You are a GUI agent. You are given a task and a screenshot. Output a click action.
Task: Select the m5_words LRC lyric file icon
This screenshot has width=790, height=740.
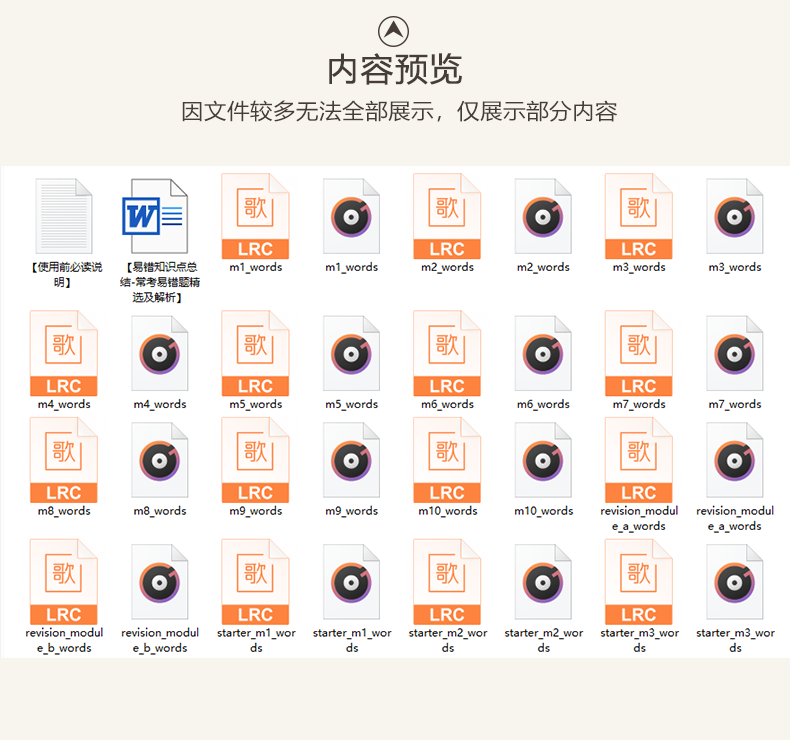pyautogui.click(x=255, y=353)
